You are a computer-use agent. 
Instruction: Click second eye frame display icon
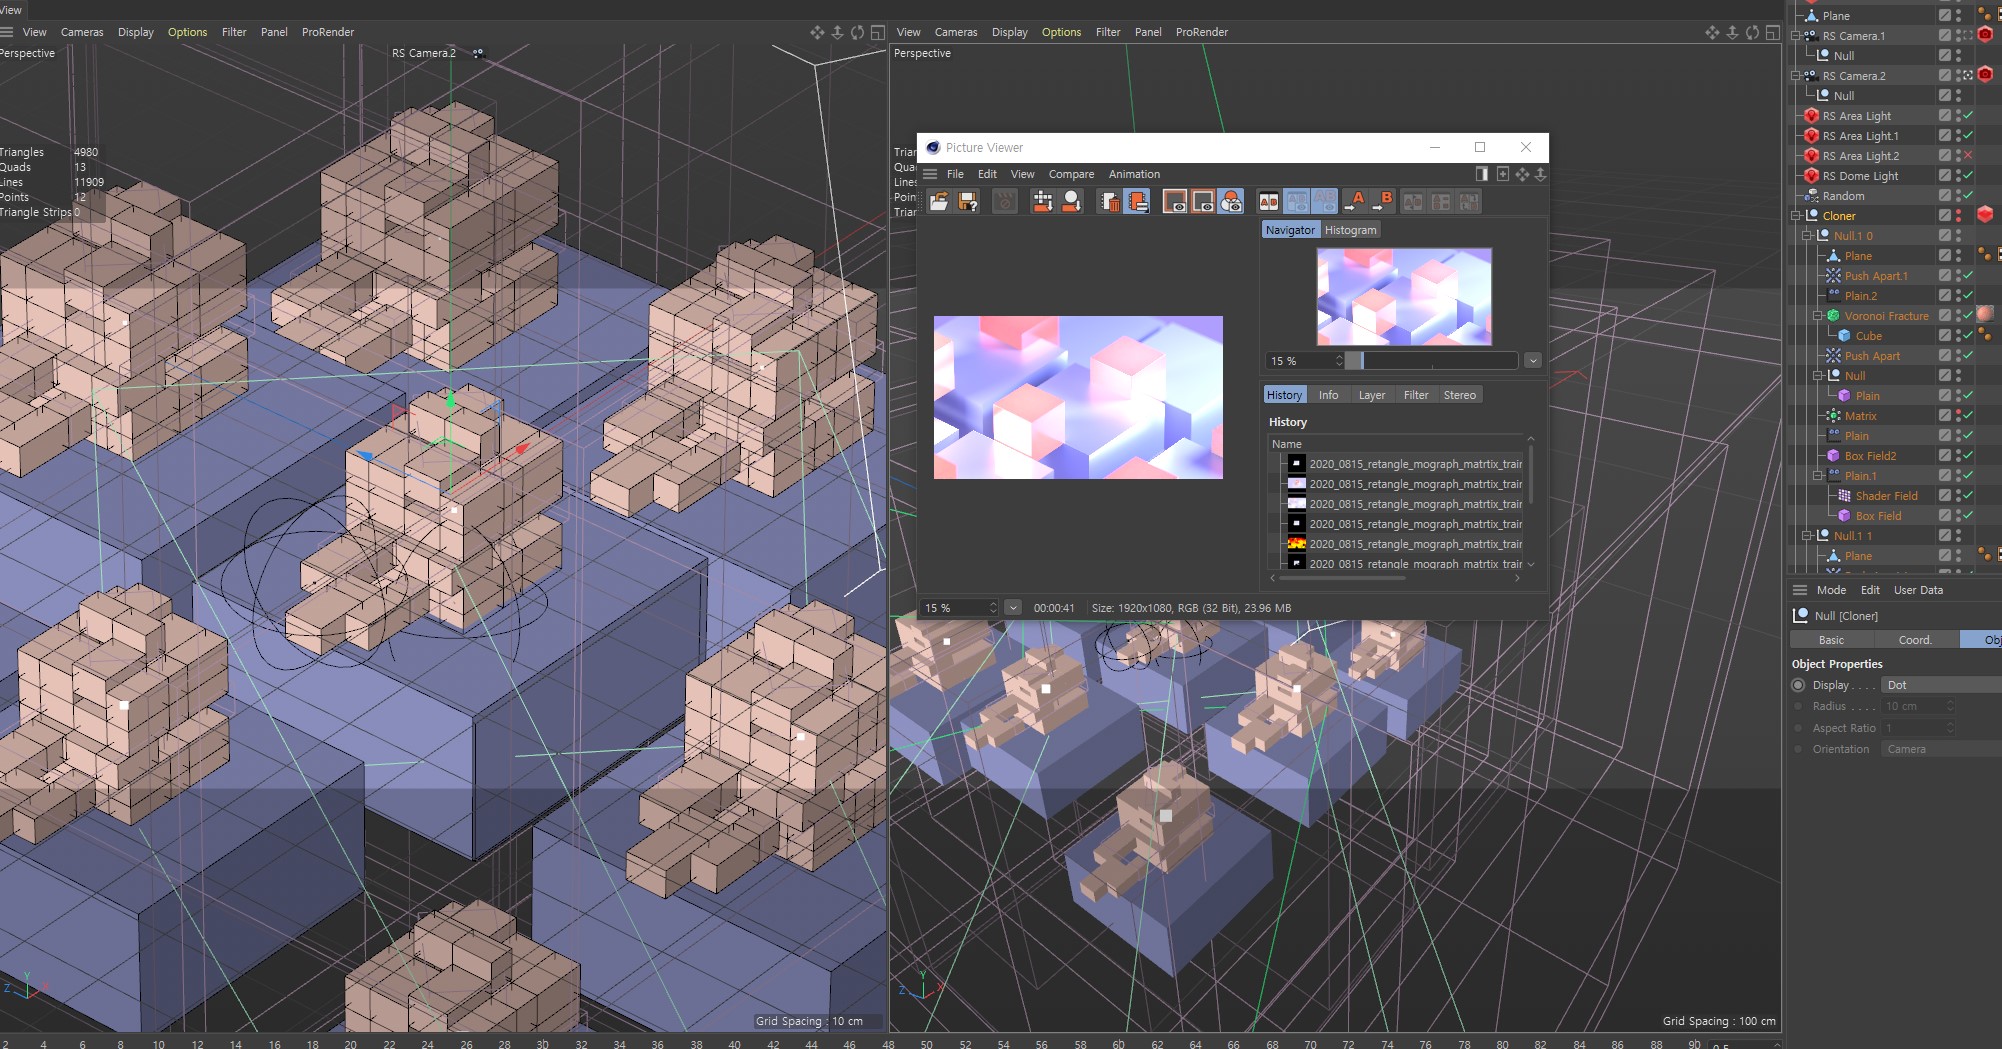coord(1203,202)
